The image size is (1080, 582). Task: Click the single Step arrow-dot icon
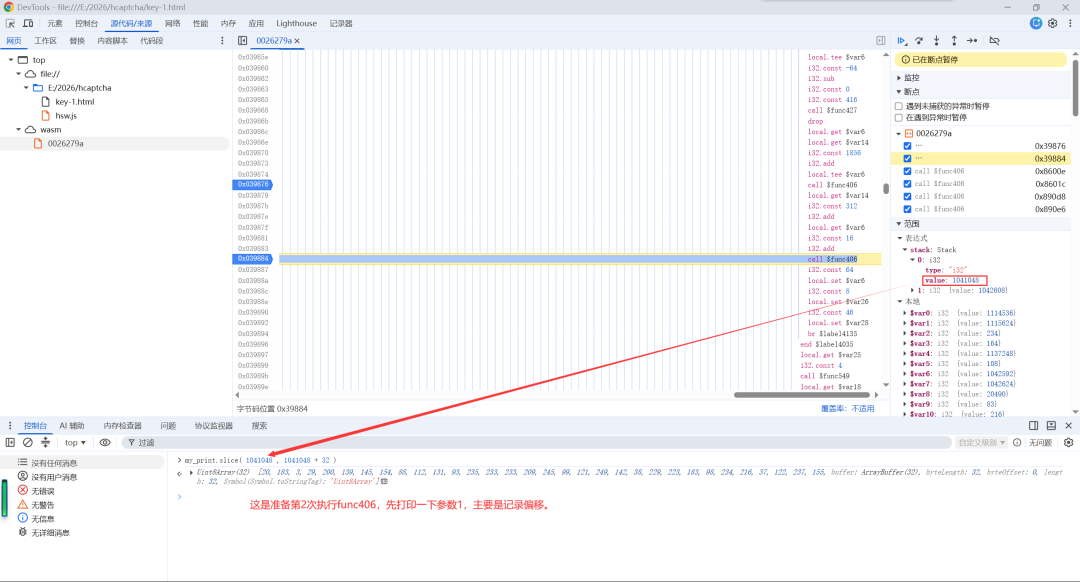pyautogui.click(x=972, y=41)
